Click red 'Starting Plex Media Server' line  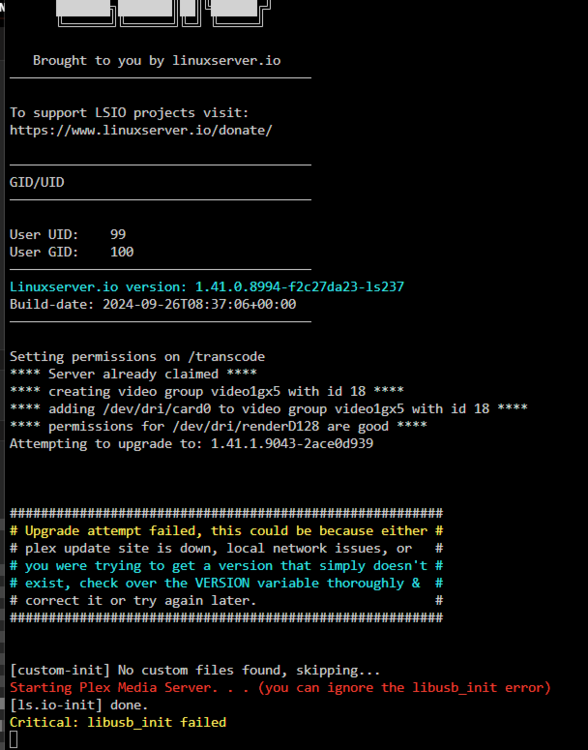280,688
